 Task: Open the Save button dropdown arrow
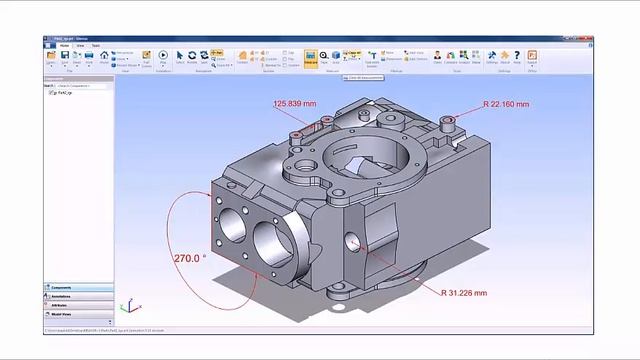tap(64, 66)
